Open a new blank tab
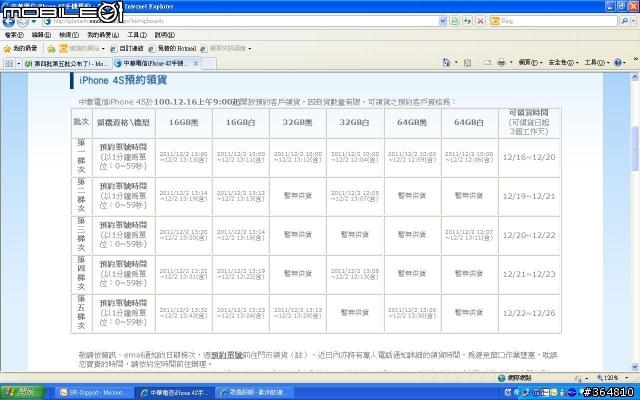The image size is (640, 400). click(209, 64)
